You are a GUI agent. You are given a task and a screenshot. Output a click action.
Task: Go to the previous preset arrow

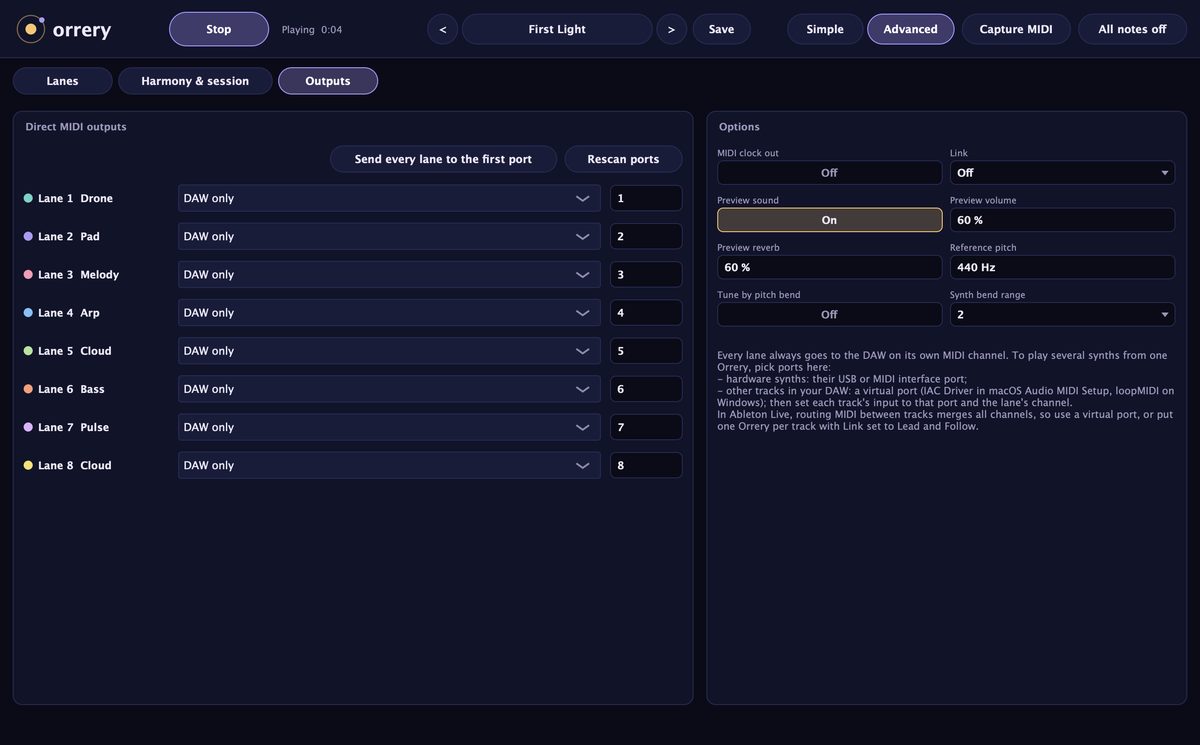pyautogui.click(x=443, y=29)
